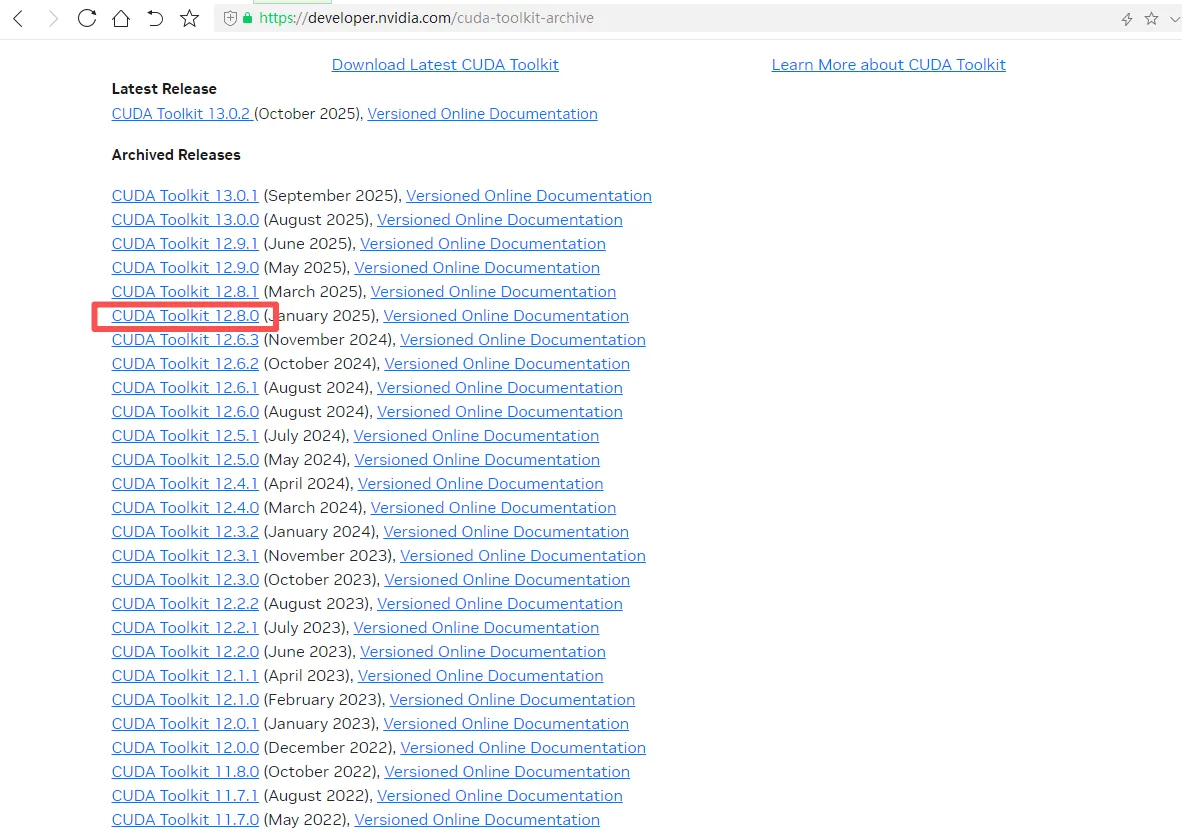The width and height of the screenshot is (1182, 831).
Task: Open CUDA Toolkit 12.6.3 link
Action: point(185,340)
